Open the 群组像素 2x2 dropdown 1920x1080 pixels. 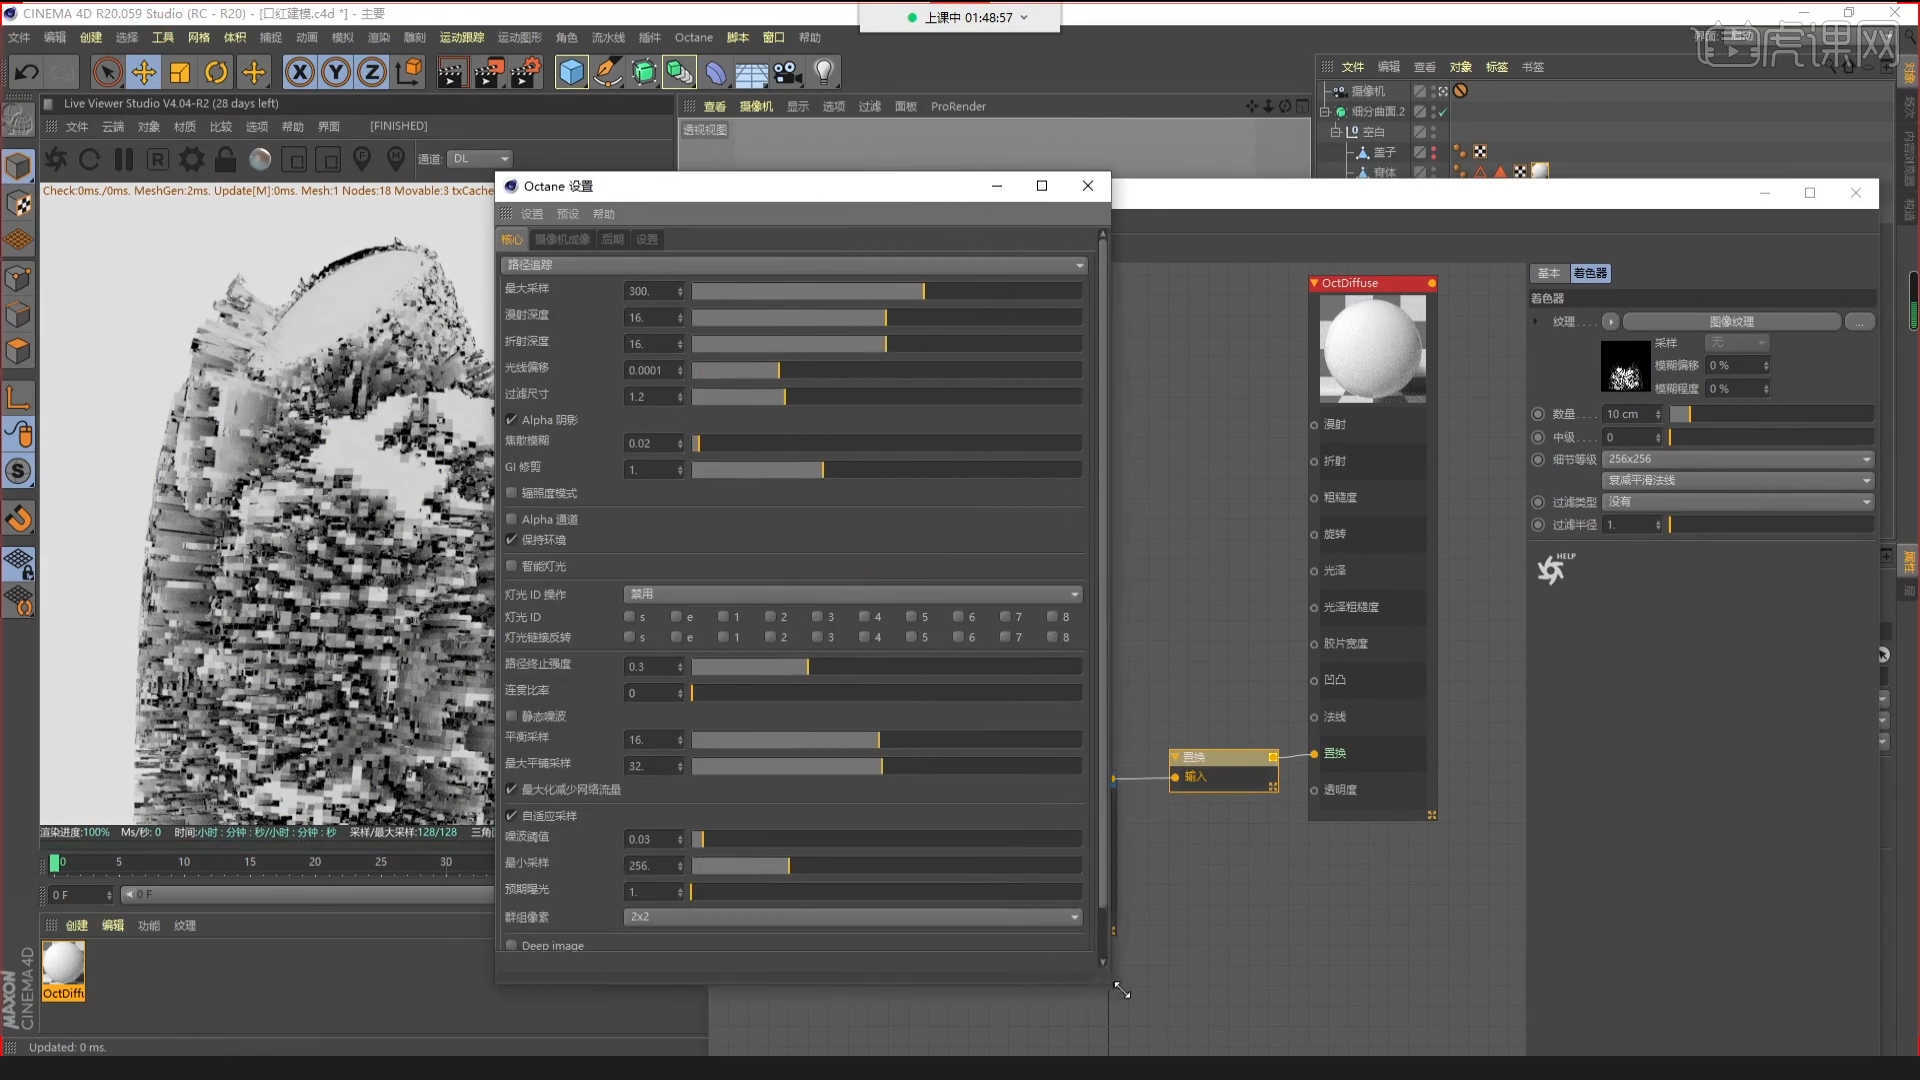click(853, 917)
